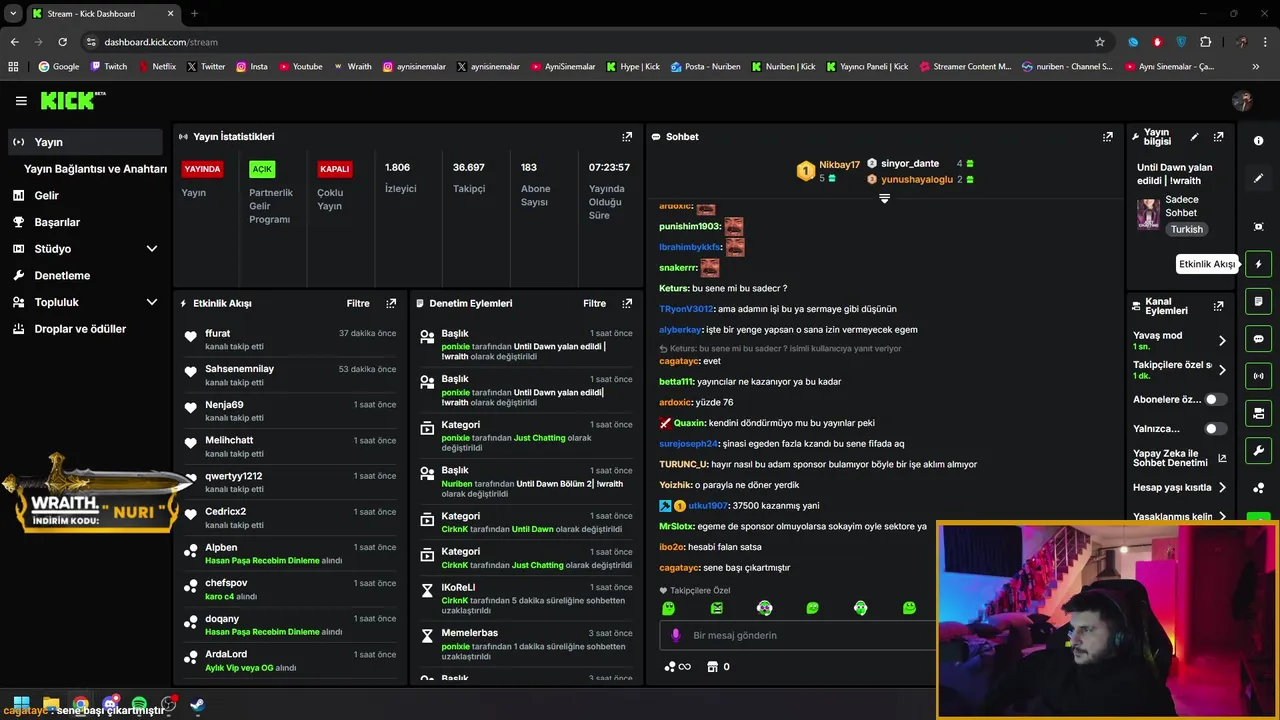Open Filtre in Etkinlik Akışı panel
This screenshot has width=1280, height=720.
(x=358, y=303)
